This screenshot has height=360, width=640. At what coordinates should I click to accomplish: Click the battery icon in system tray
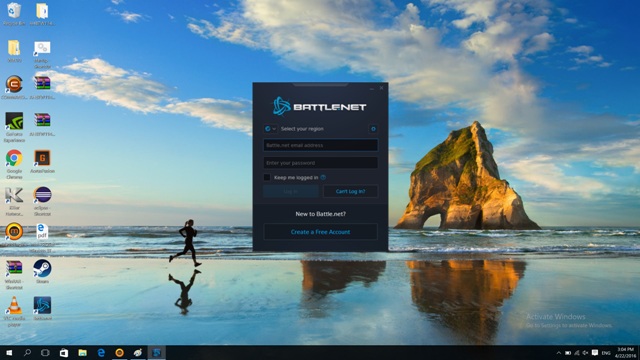(x=568, y=353)
